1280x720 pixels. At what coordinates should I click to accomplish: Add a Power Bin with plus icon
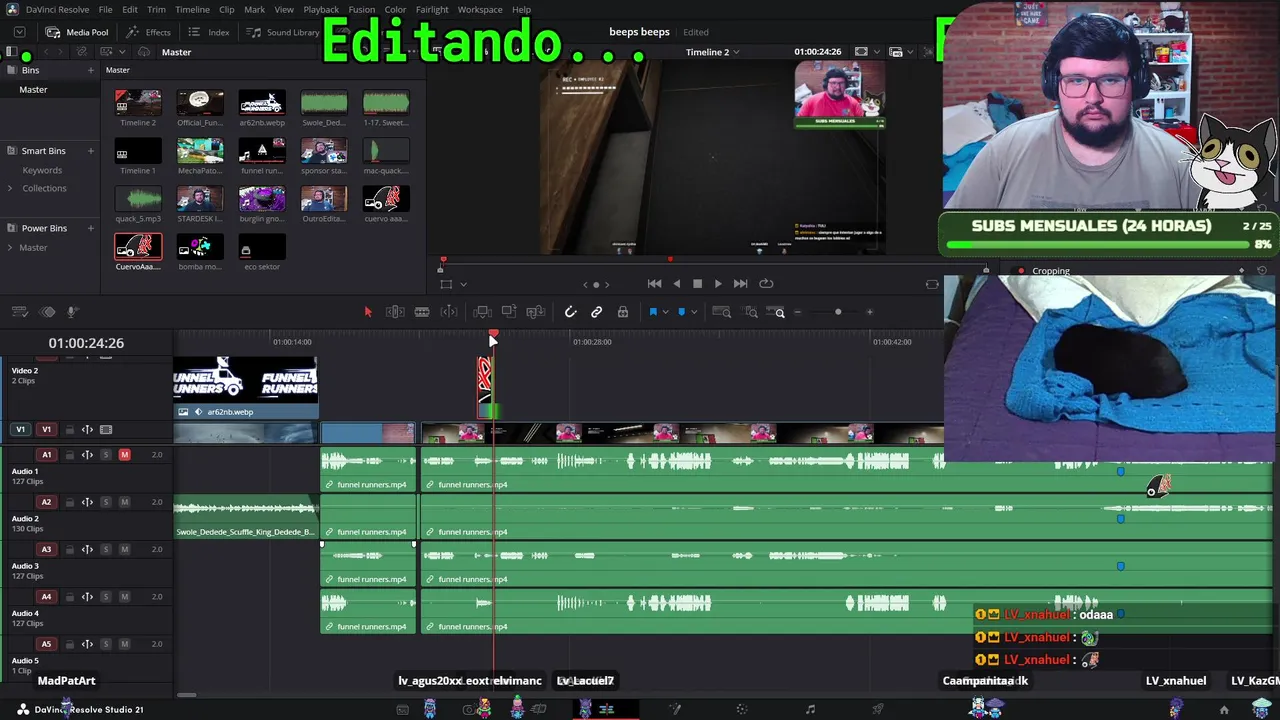[x=90, y=228]
